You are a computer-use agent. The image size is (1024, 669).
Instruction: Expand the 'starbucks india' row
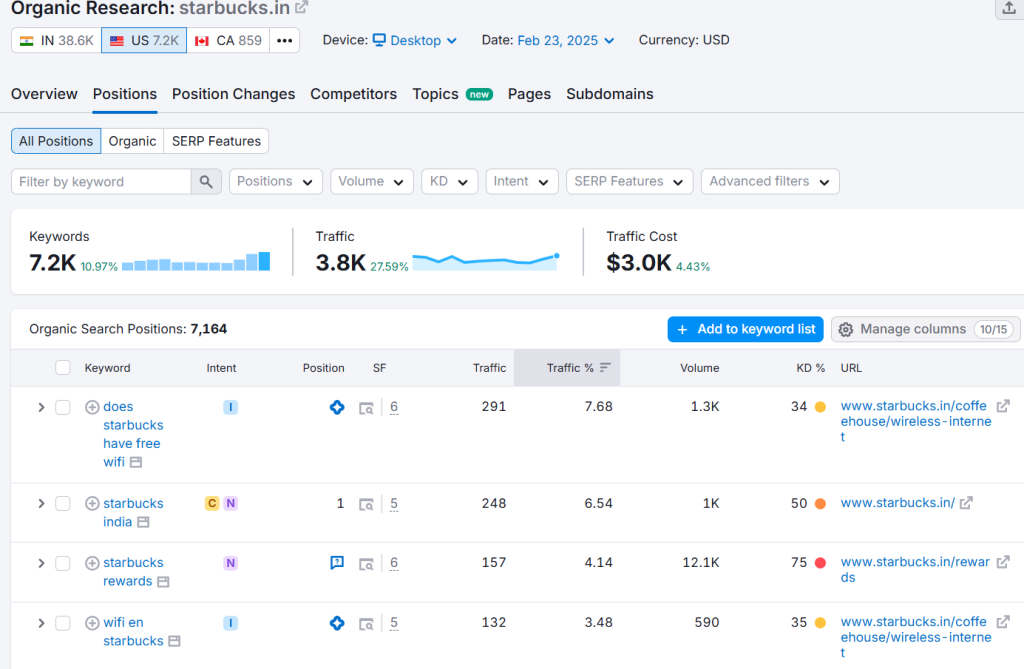[41, 504]
